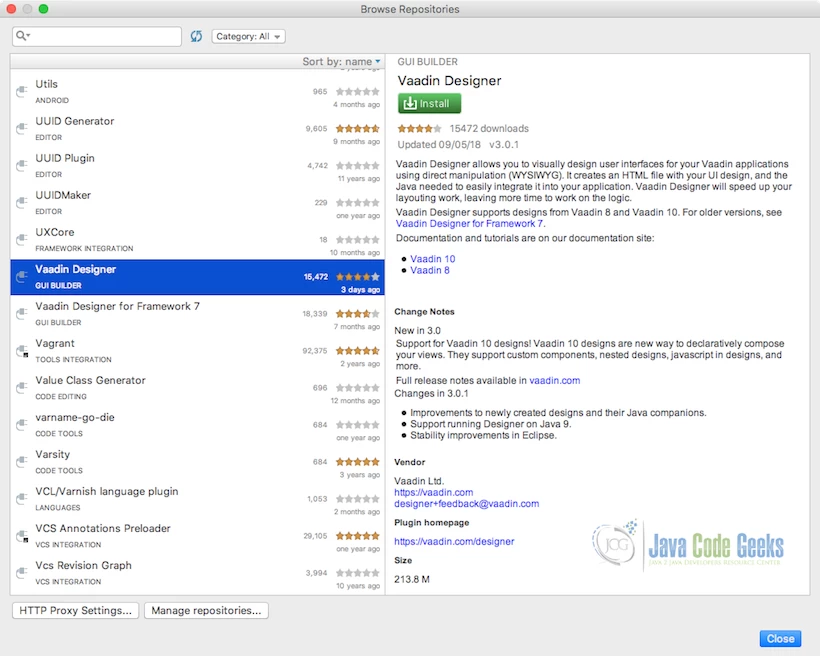Image resolution: width=820 pixels, height=656 pixels.
Task: Select the varname-go-die row
Action: 197,425
